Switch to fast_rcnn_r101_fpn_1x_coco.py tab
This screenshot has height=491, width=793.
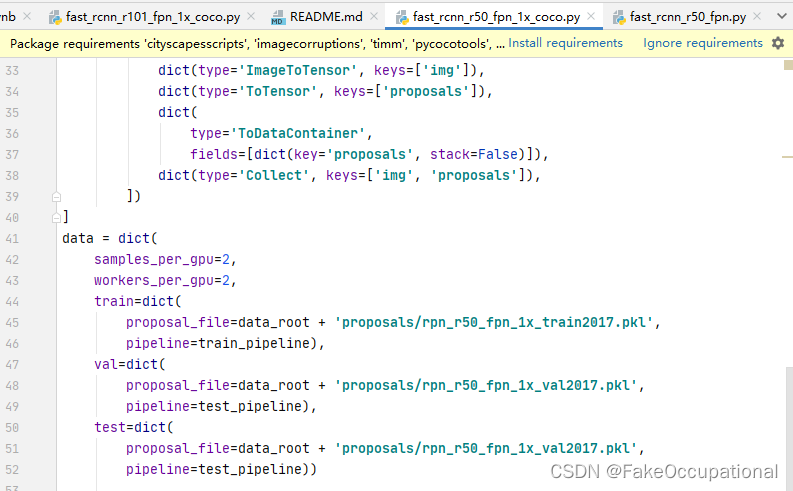[153, 17]
